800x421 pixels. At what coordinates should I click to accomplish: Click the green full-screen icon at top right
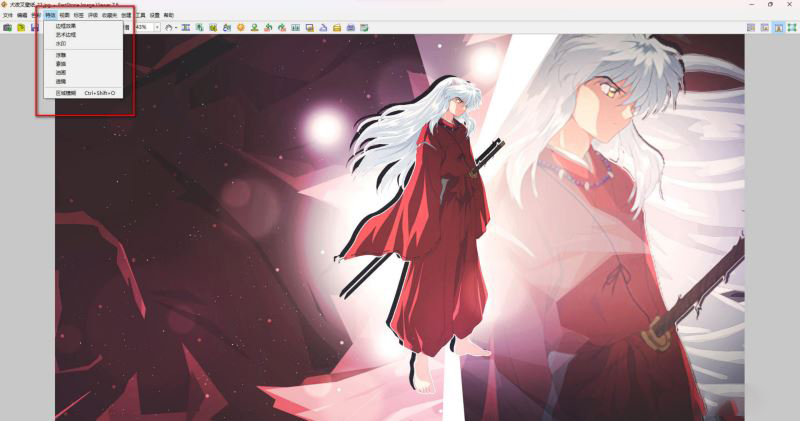792,28
